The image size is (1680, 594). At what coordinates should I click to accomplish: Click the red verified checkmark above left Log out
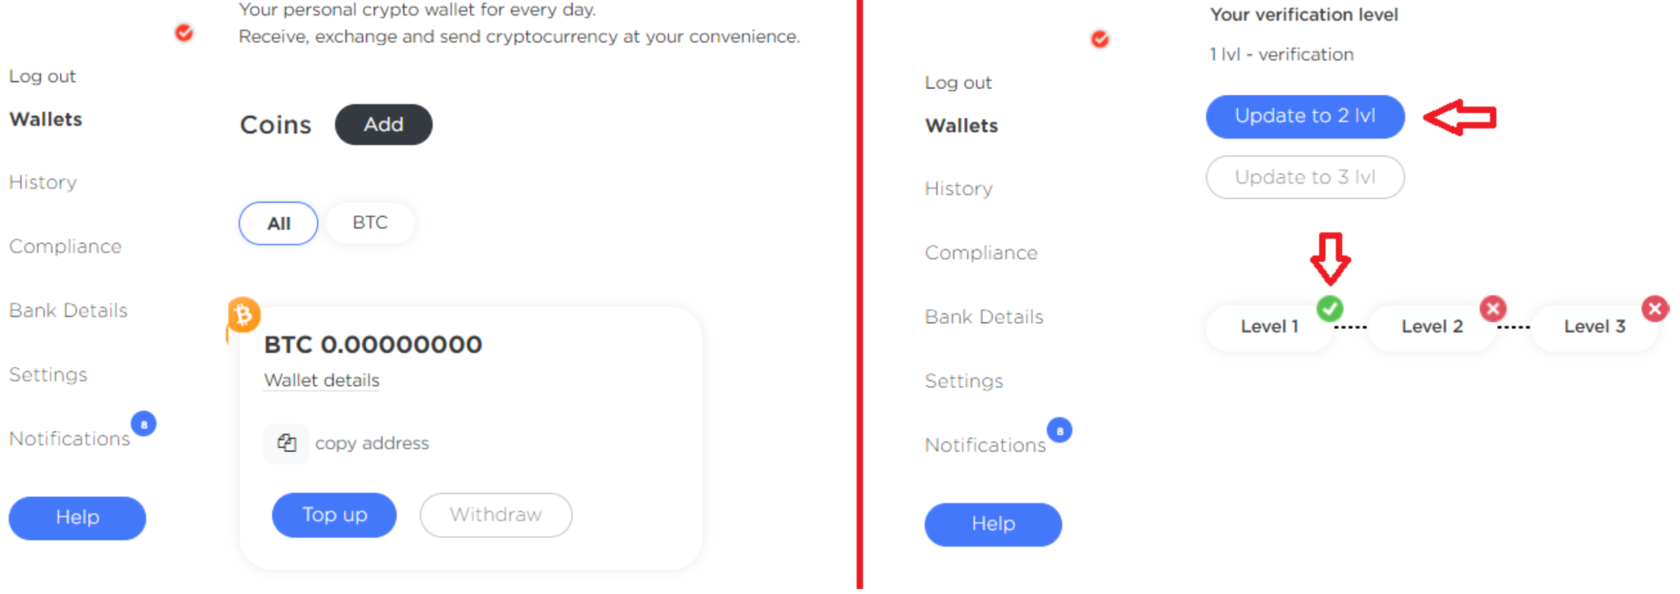(x=184, y=33)
